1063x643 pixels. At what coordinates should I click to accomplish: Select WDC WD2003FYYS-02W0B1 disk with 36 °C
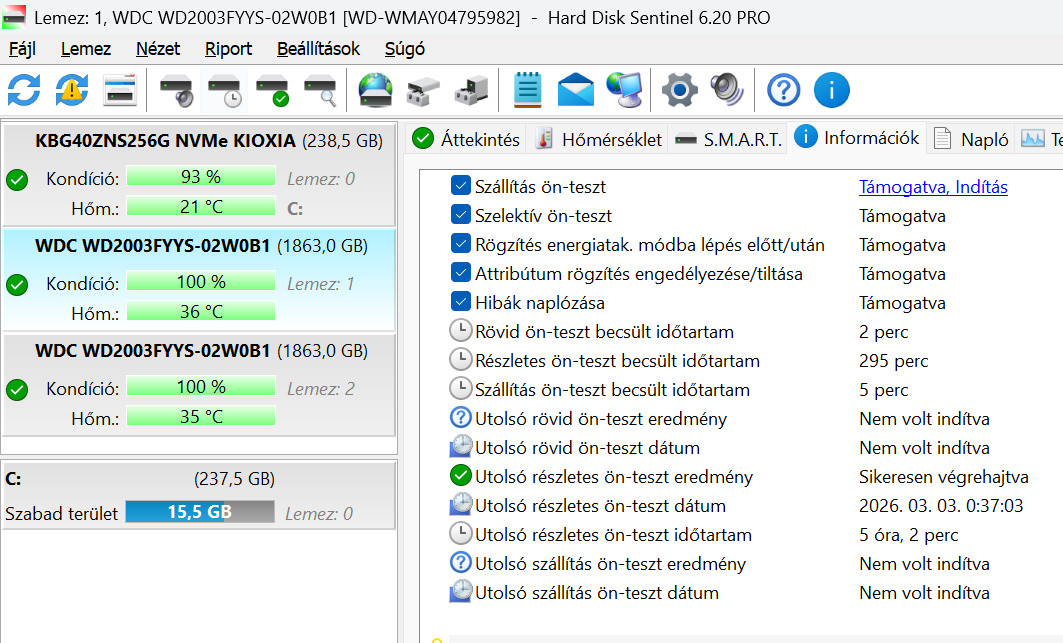[199, 279]
